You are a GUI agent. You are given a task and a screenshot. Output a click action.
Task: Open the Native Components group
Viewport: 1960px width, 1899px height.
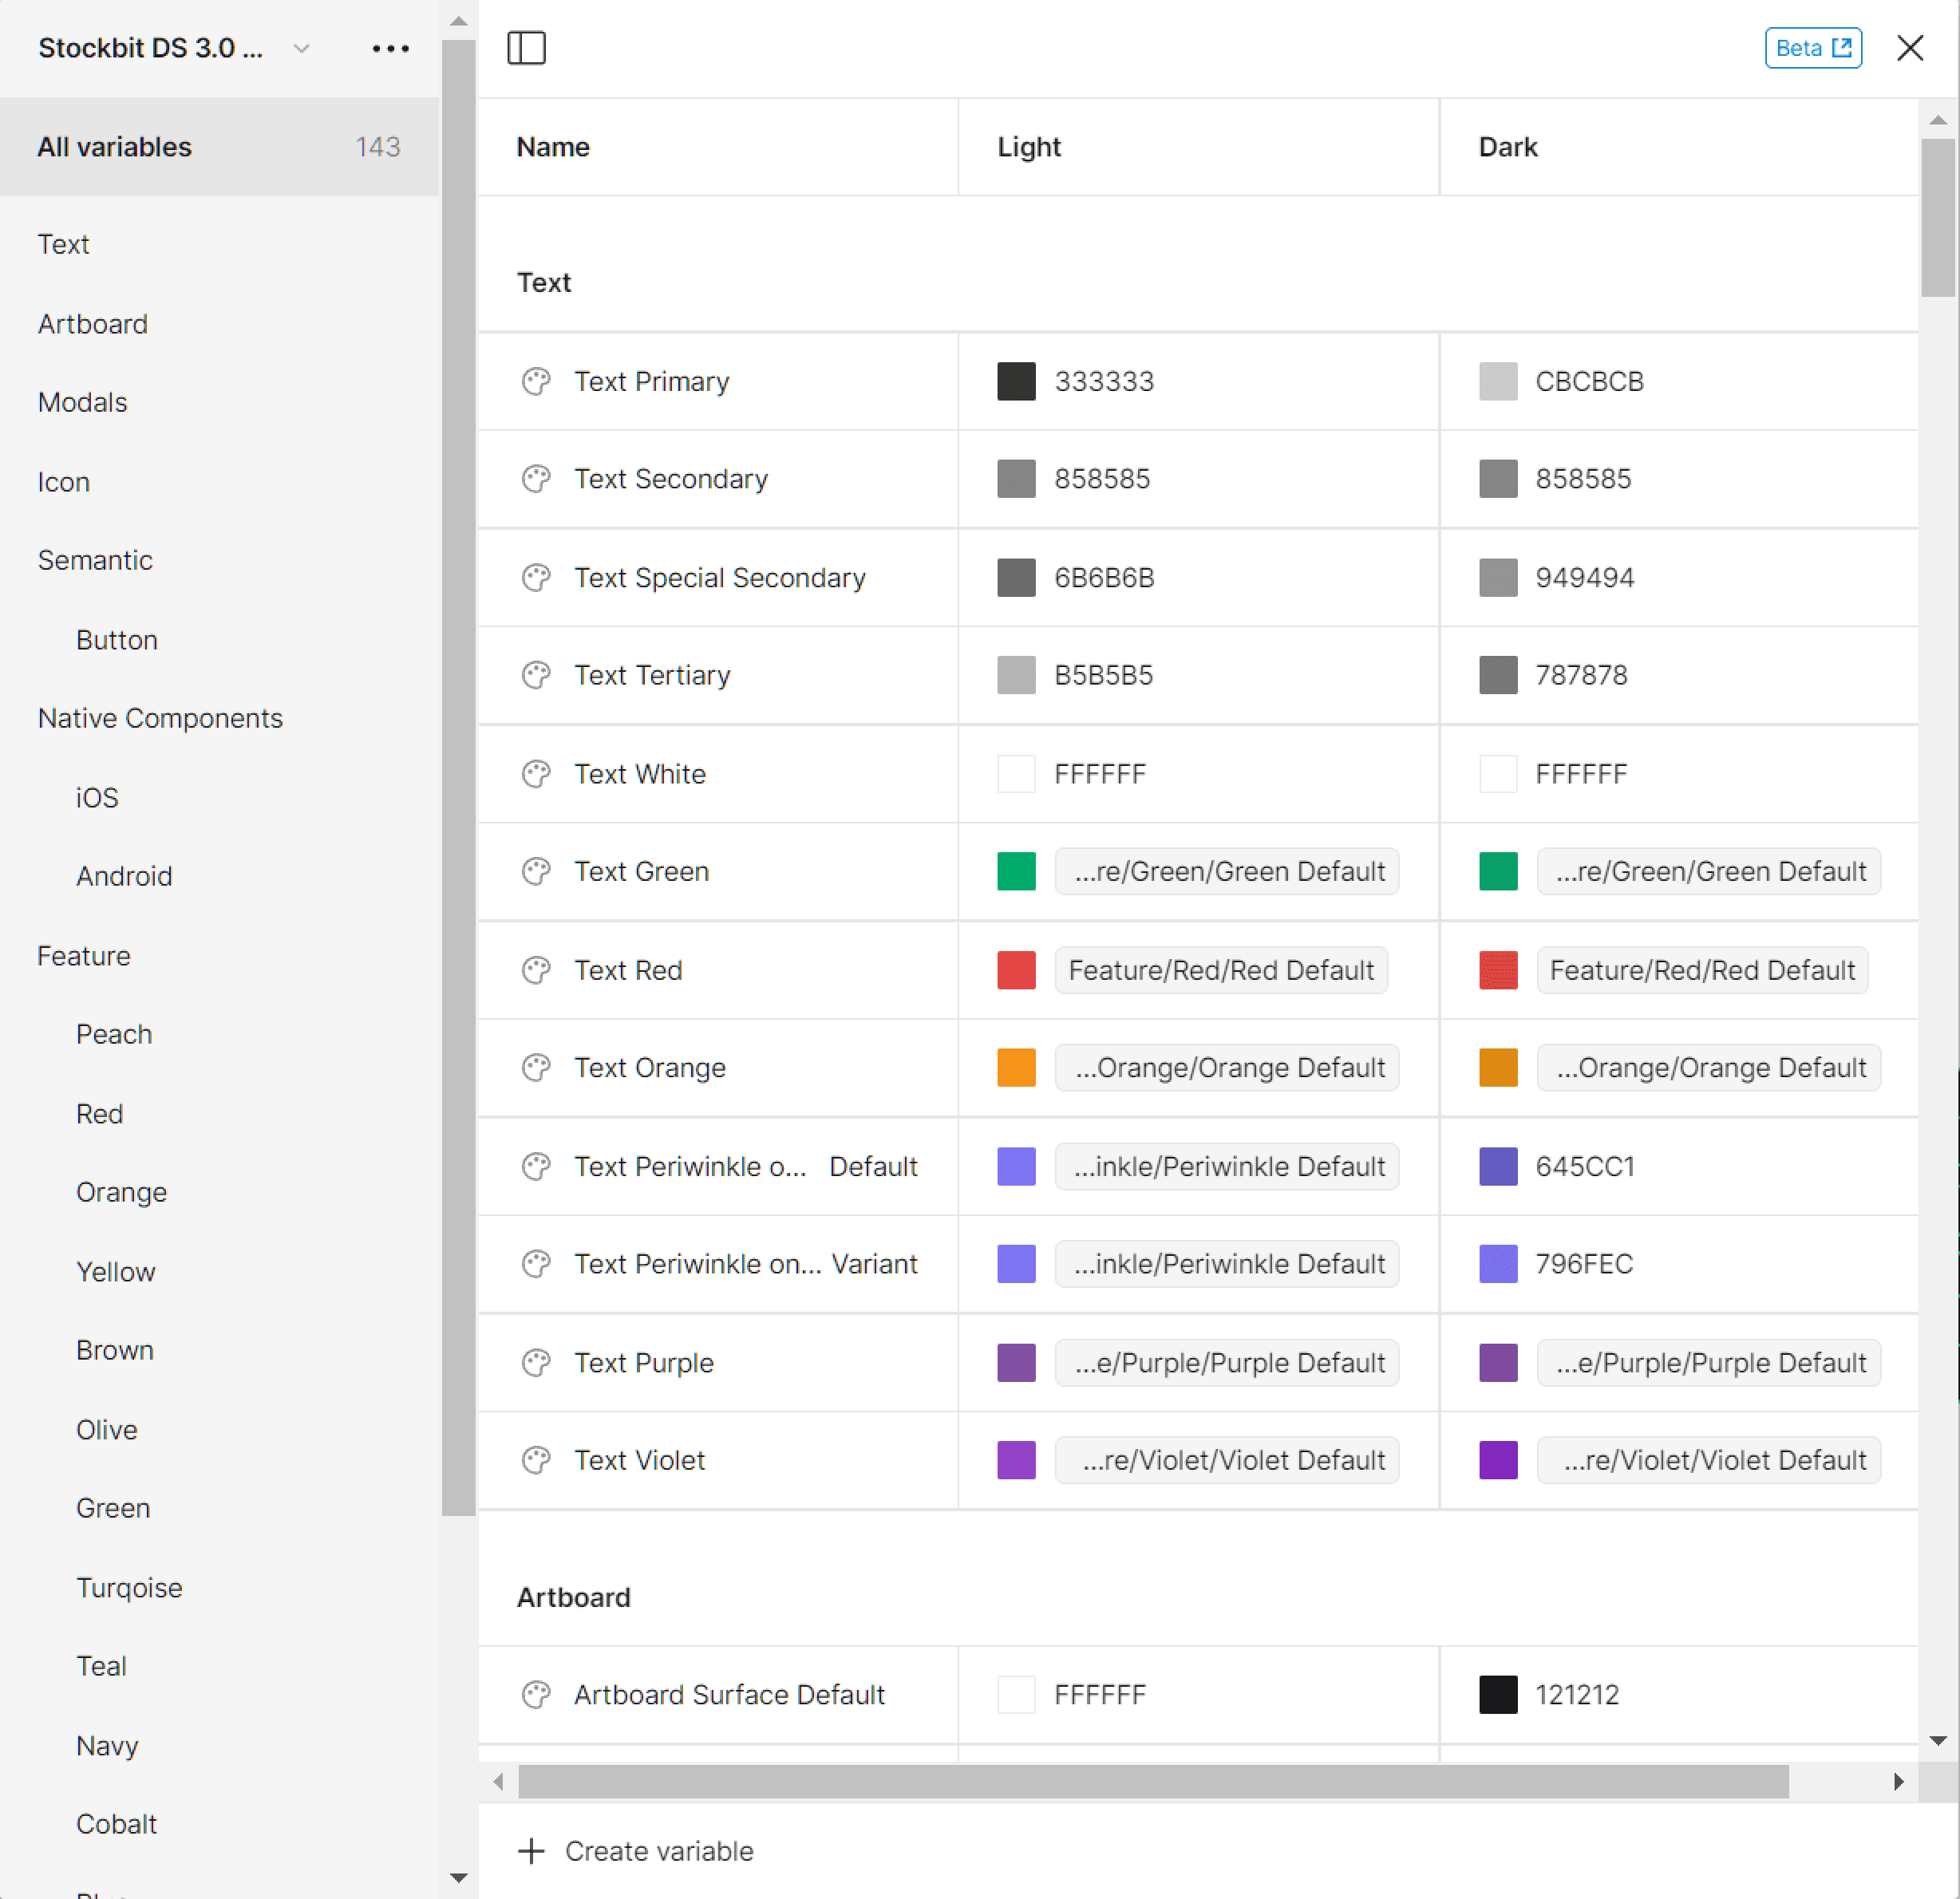160,718
